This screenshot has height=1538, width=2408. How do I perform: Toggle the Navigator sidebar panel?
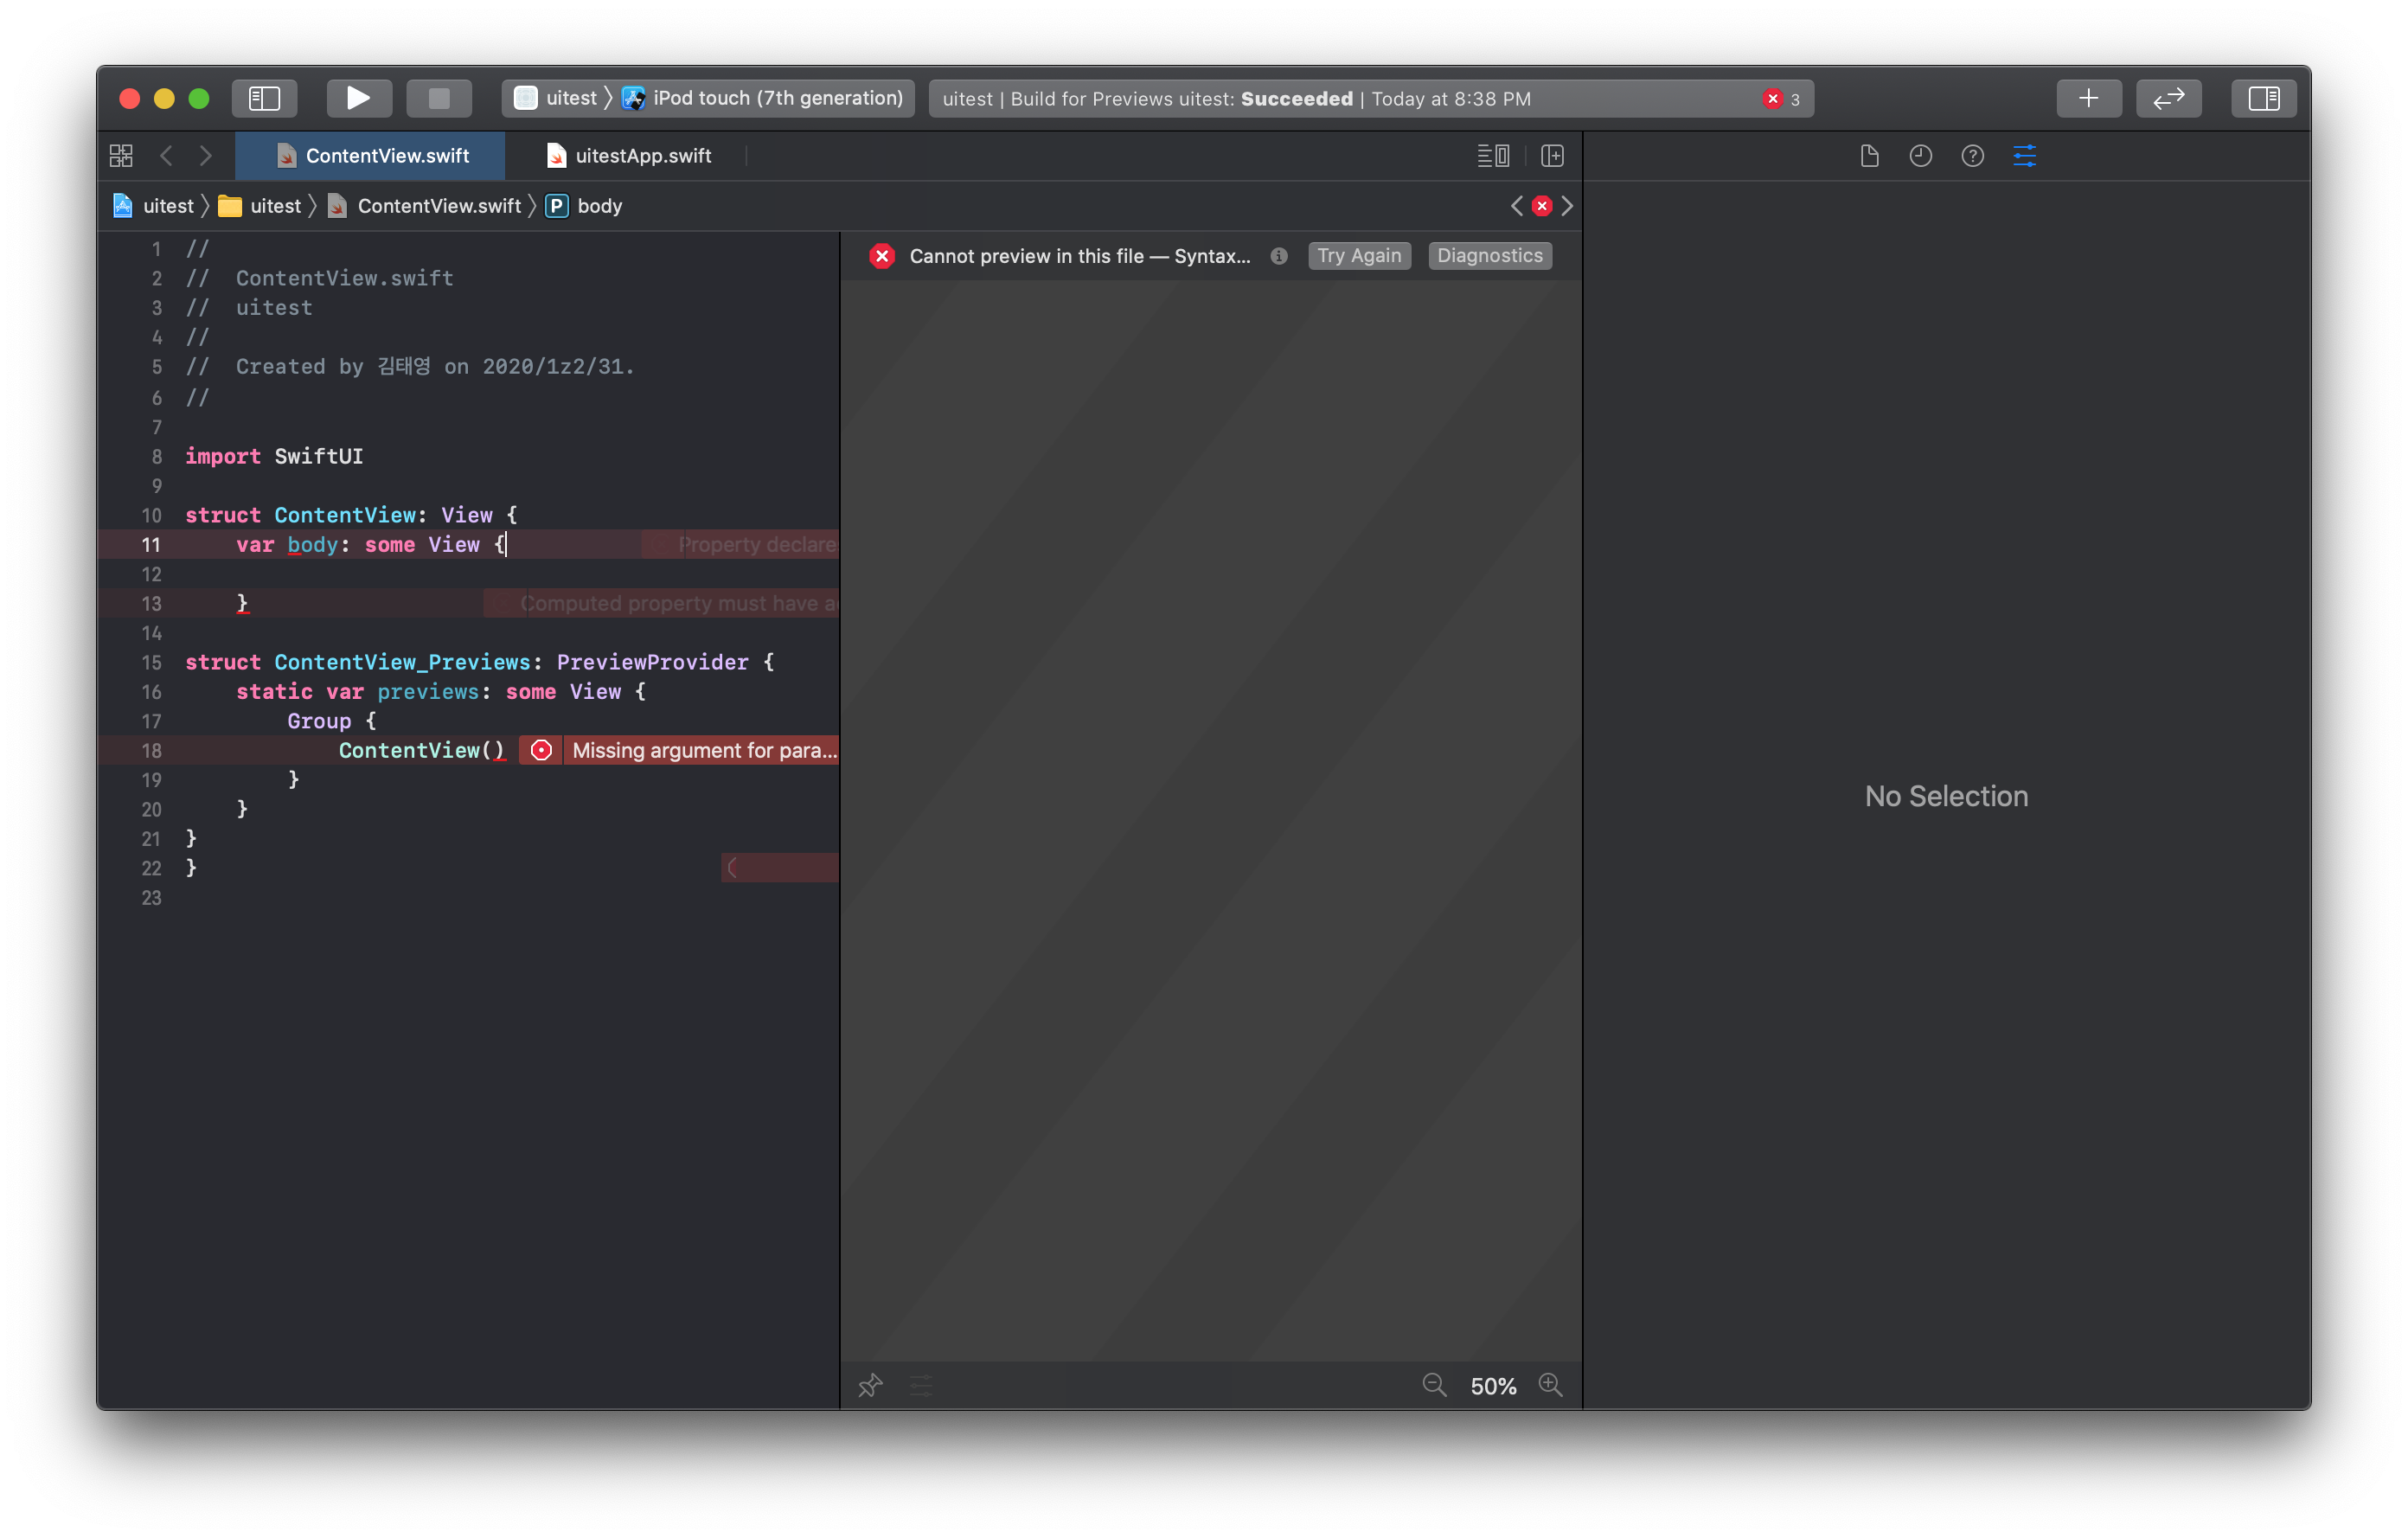[264, 98]
